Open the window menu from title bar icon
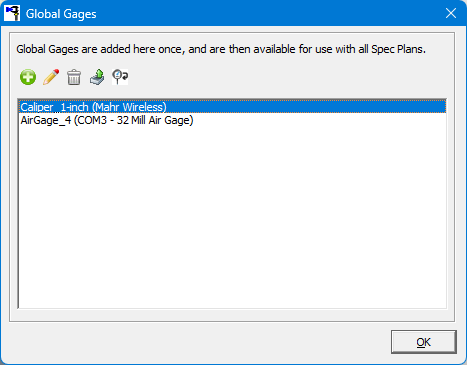The height and width of the screenshot is (365, 467). click(x=12, y=13)
